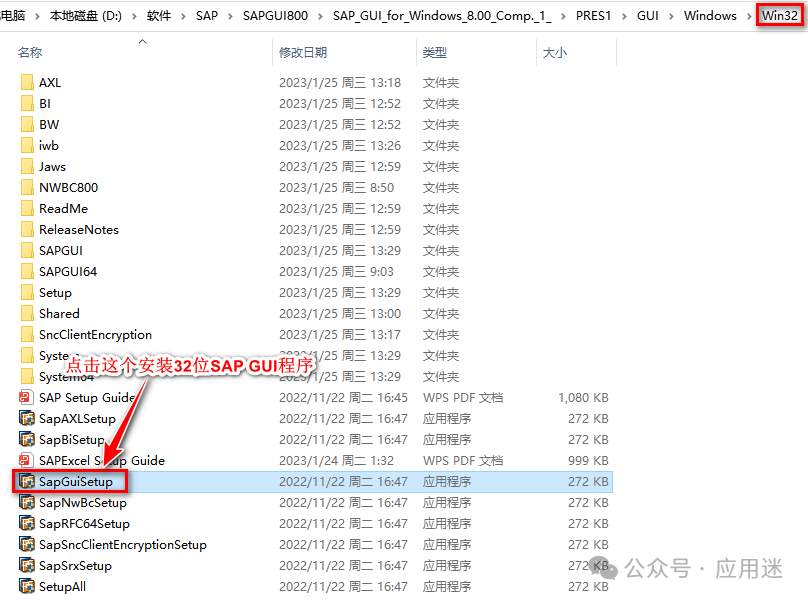808x600 pixels.
Task: Click the SapAXLSetup installer icon
Action: click(26, 419)
